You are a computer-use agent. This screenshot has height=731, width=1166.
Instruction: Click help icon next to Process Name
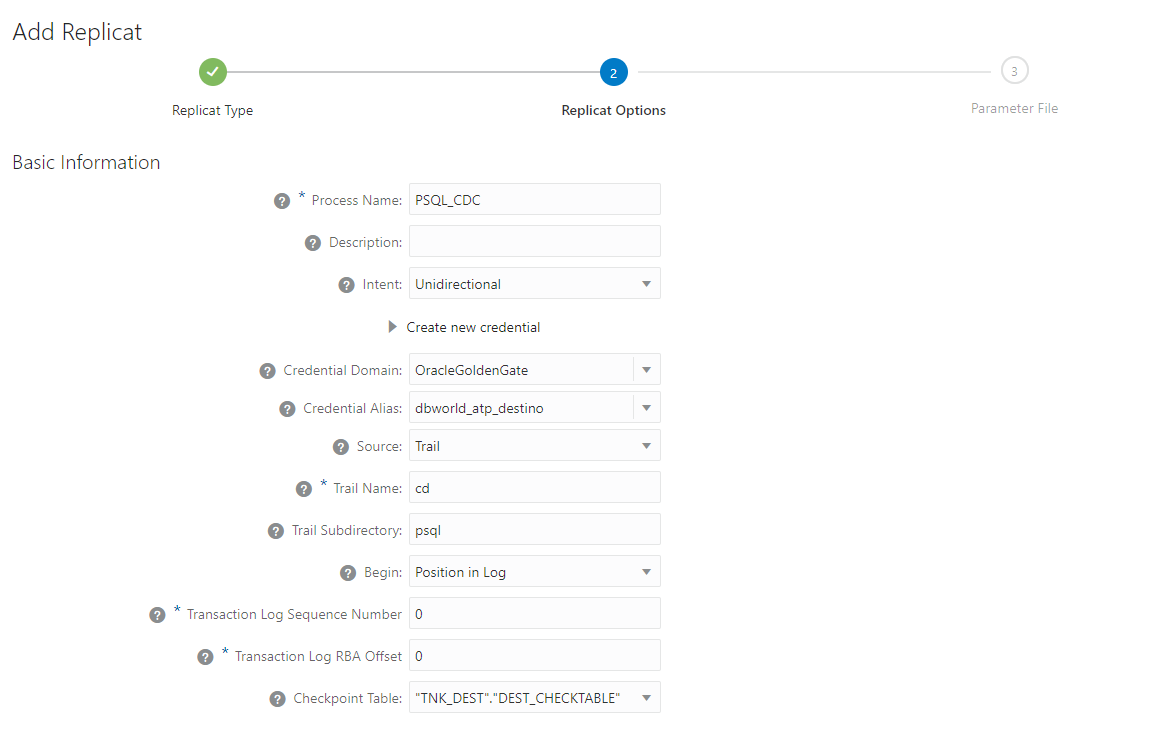tap(282, 200)
